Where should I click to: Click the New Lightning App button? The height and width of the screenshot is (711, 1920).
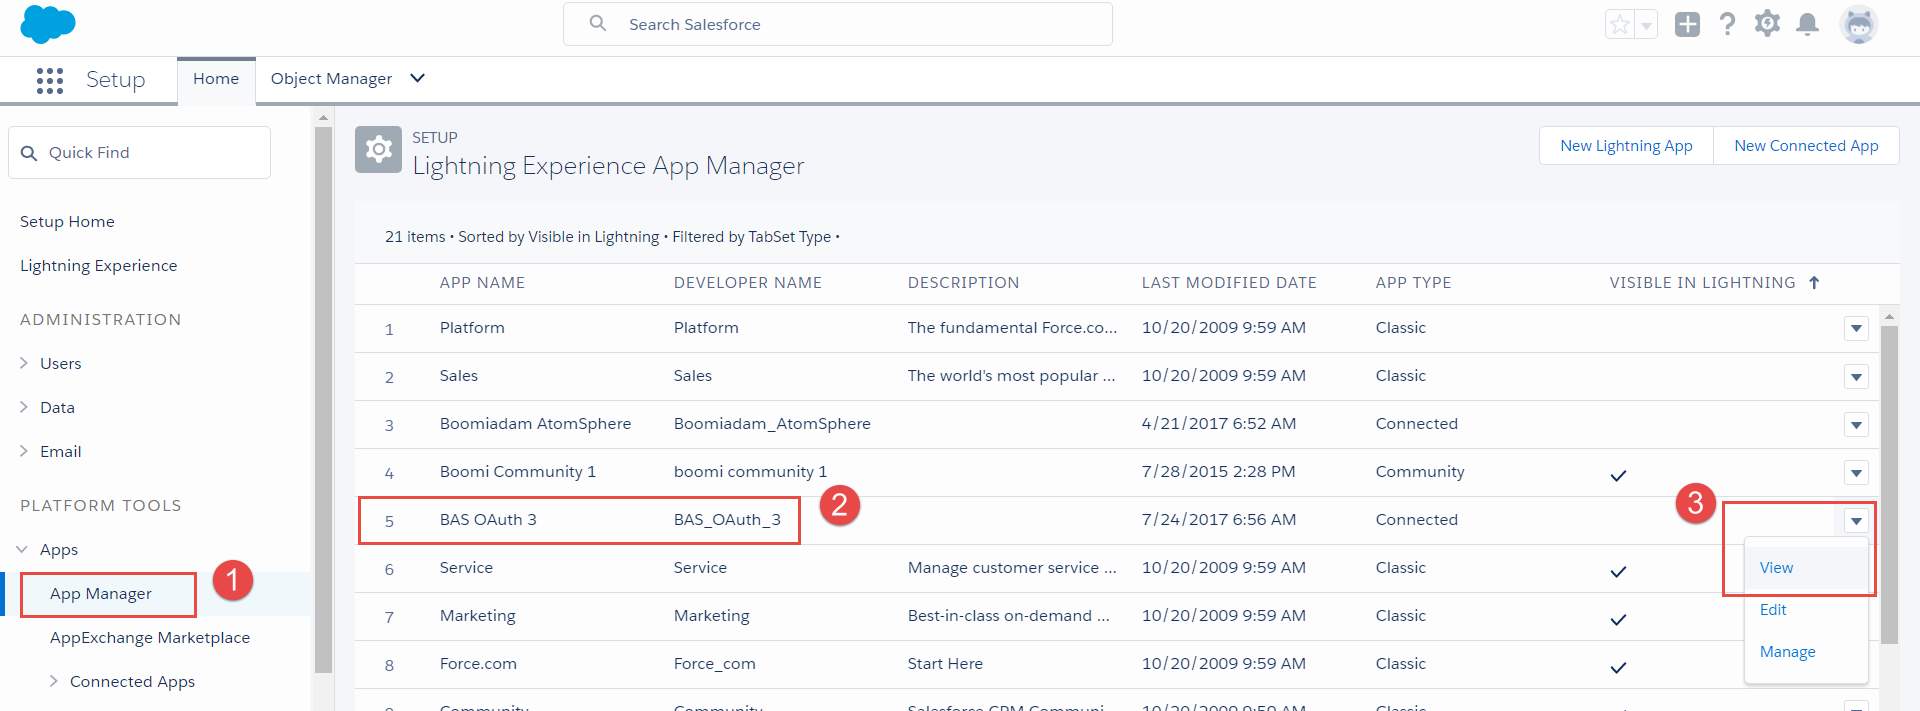tap(1626, 146)
